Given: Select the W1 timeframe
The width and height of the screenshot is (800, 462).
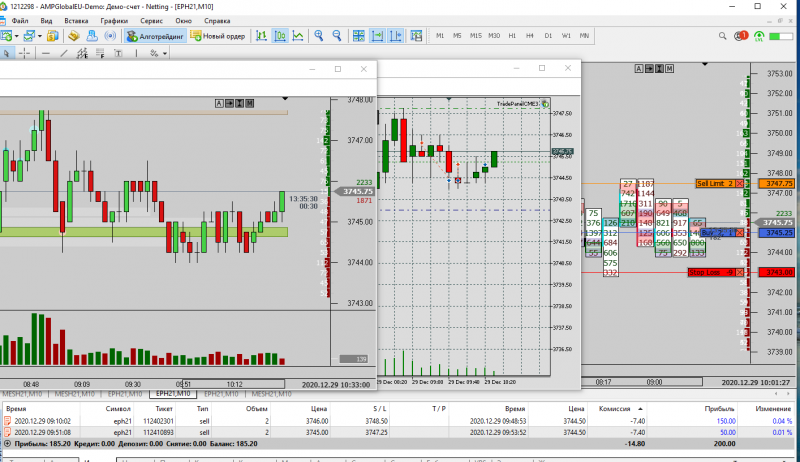Looking at the screenshot, I should (566, 36).
